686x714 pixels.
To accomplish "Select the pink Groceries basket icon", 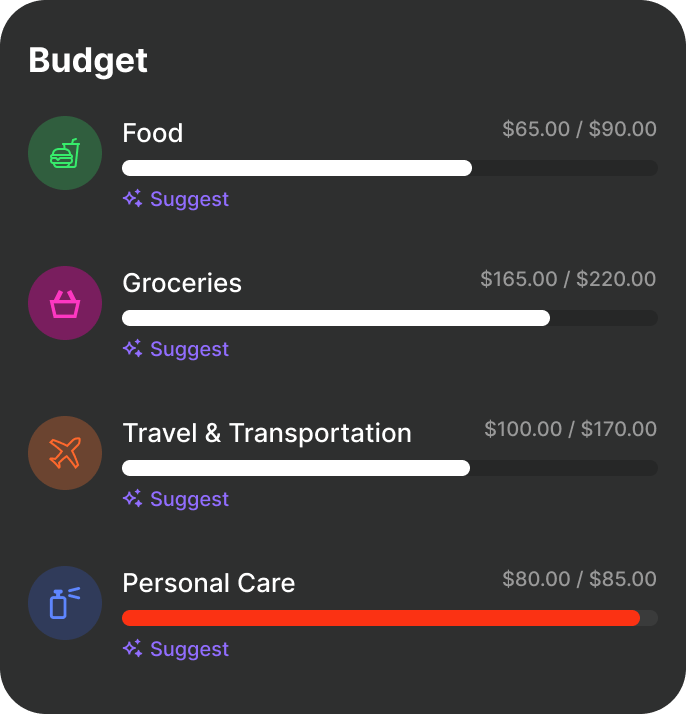I will [65, 303].
